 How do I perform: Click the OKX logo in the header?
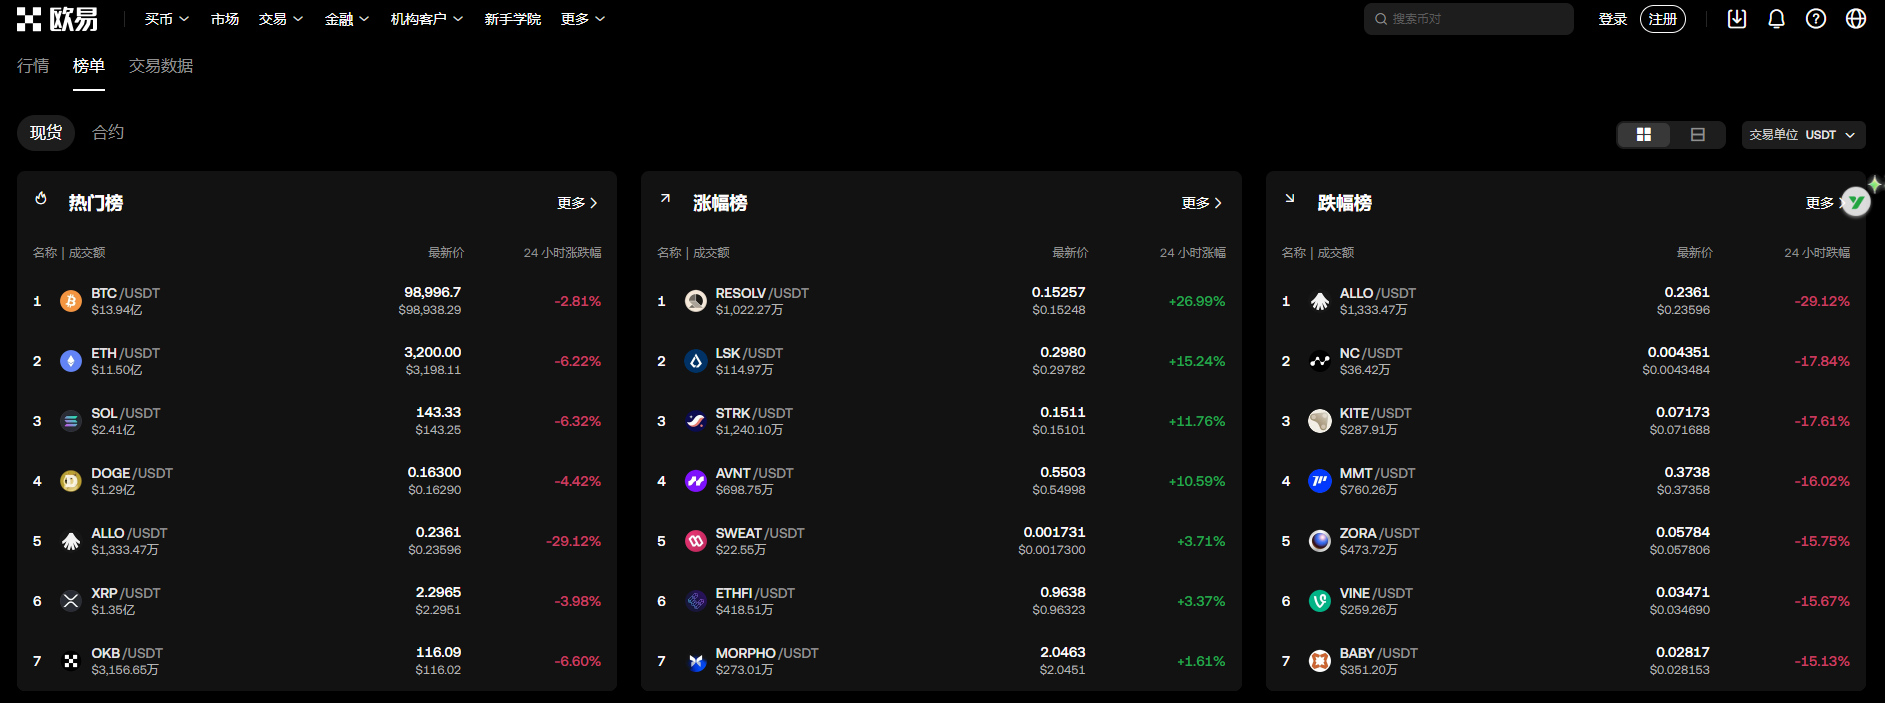[57, 19]
